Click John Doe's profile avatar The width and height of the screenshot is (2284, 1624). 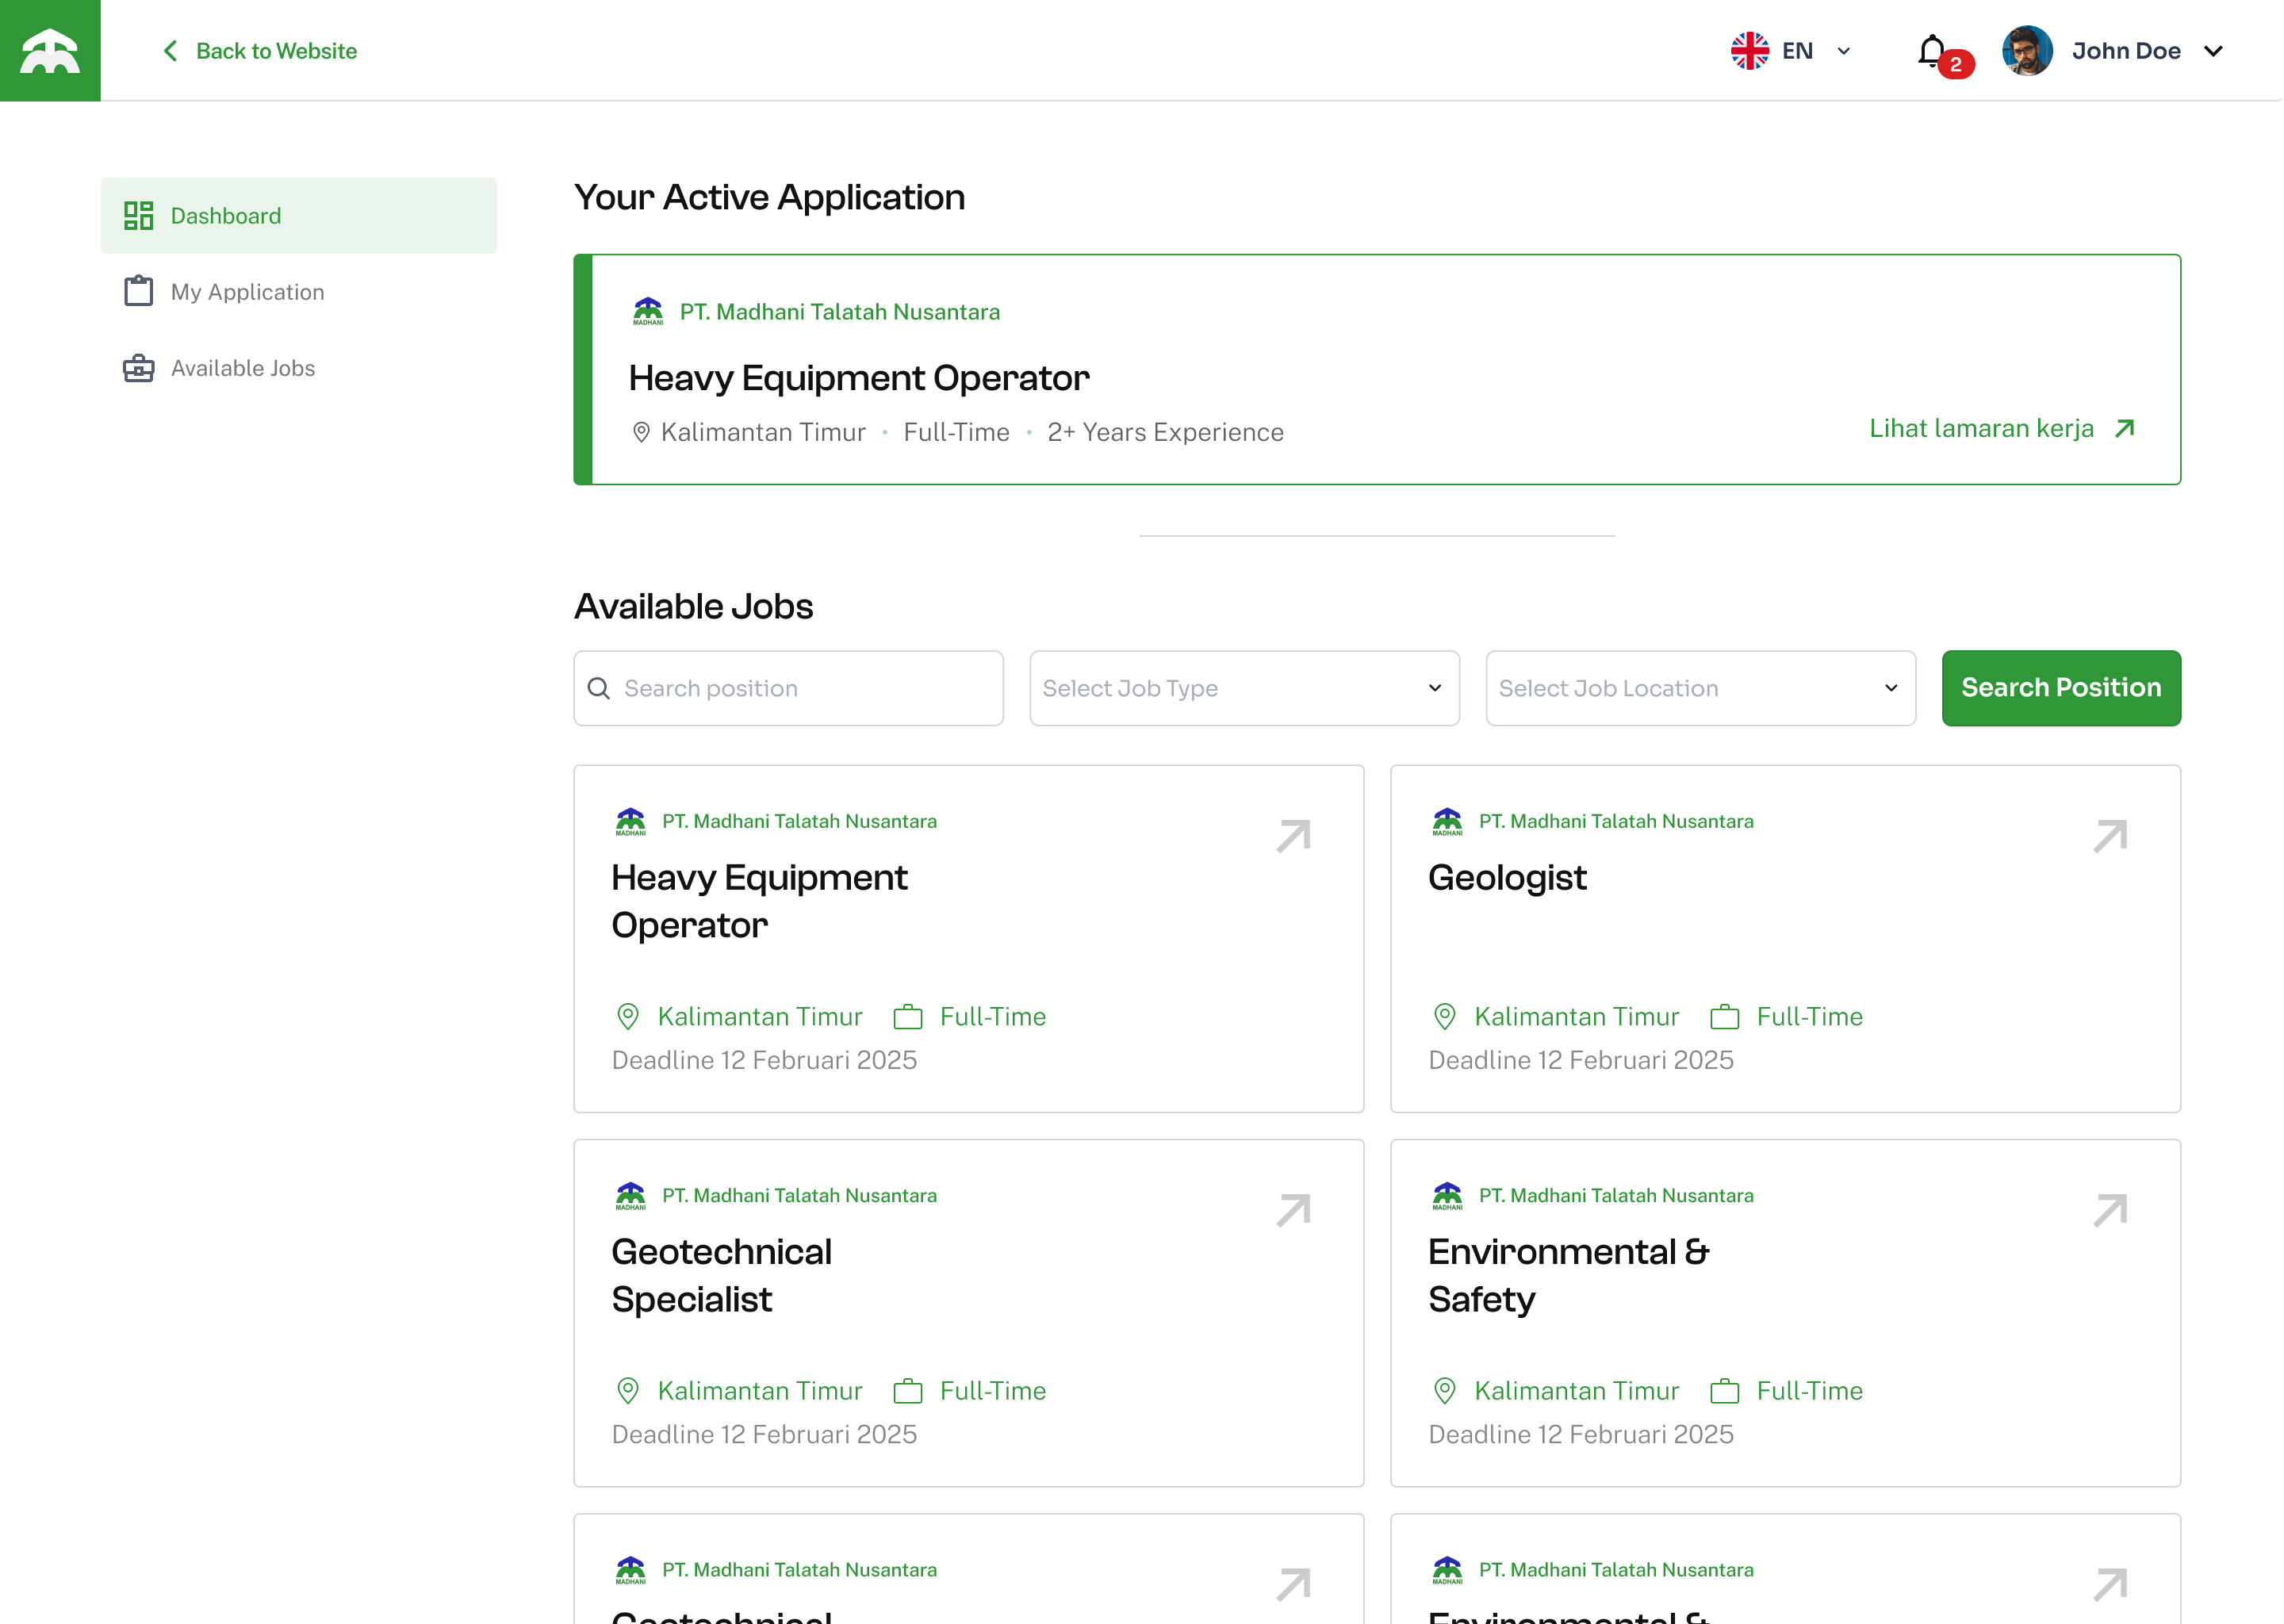click(x=2027, y=51)
